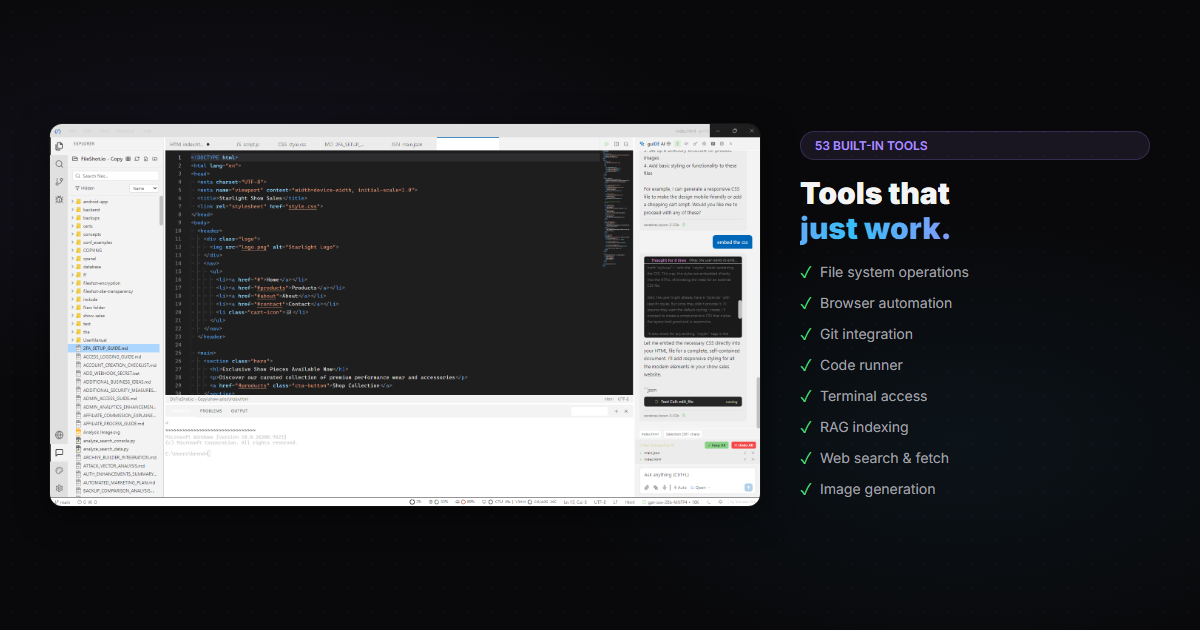Viewport: 1200px width, 630px height.
Task: Expand the fileshot-encryption folder
Action: pos(100,283)
